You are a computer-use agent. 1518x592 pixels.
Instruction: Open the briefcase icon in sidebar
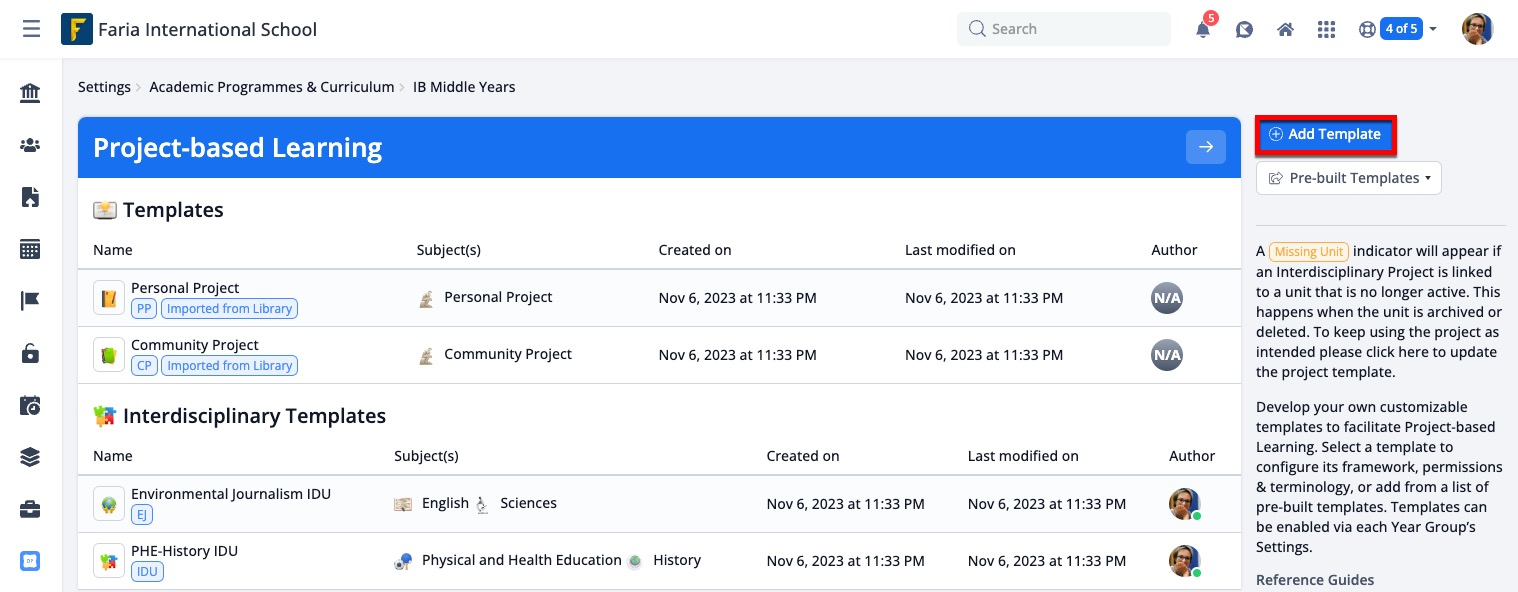(30, 510)
